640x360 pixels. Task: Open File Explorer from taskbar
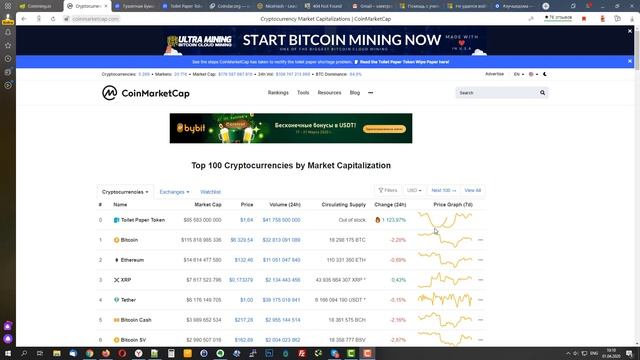tap(57, 353)
